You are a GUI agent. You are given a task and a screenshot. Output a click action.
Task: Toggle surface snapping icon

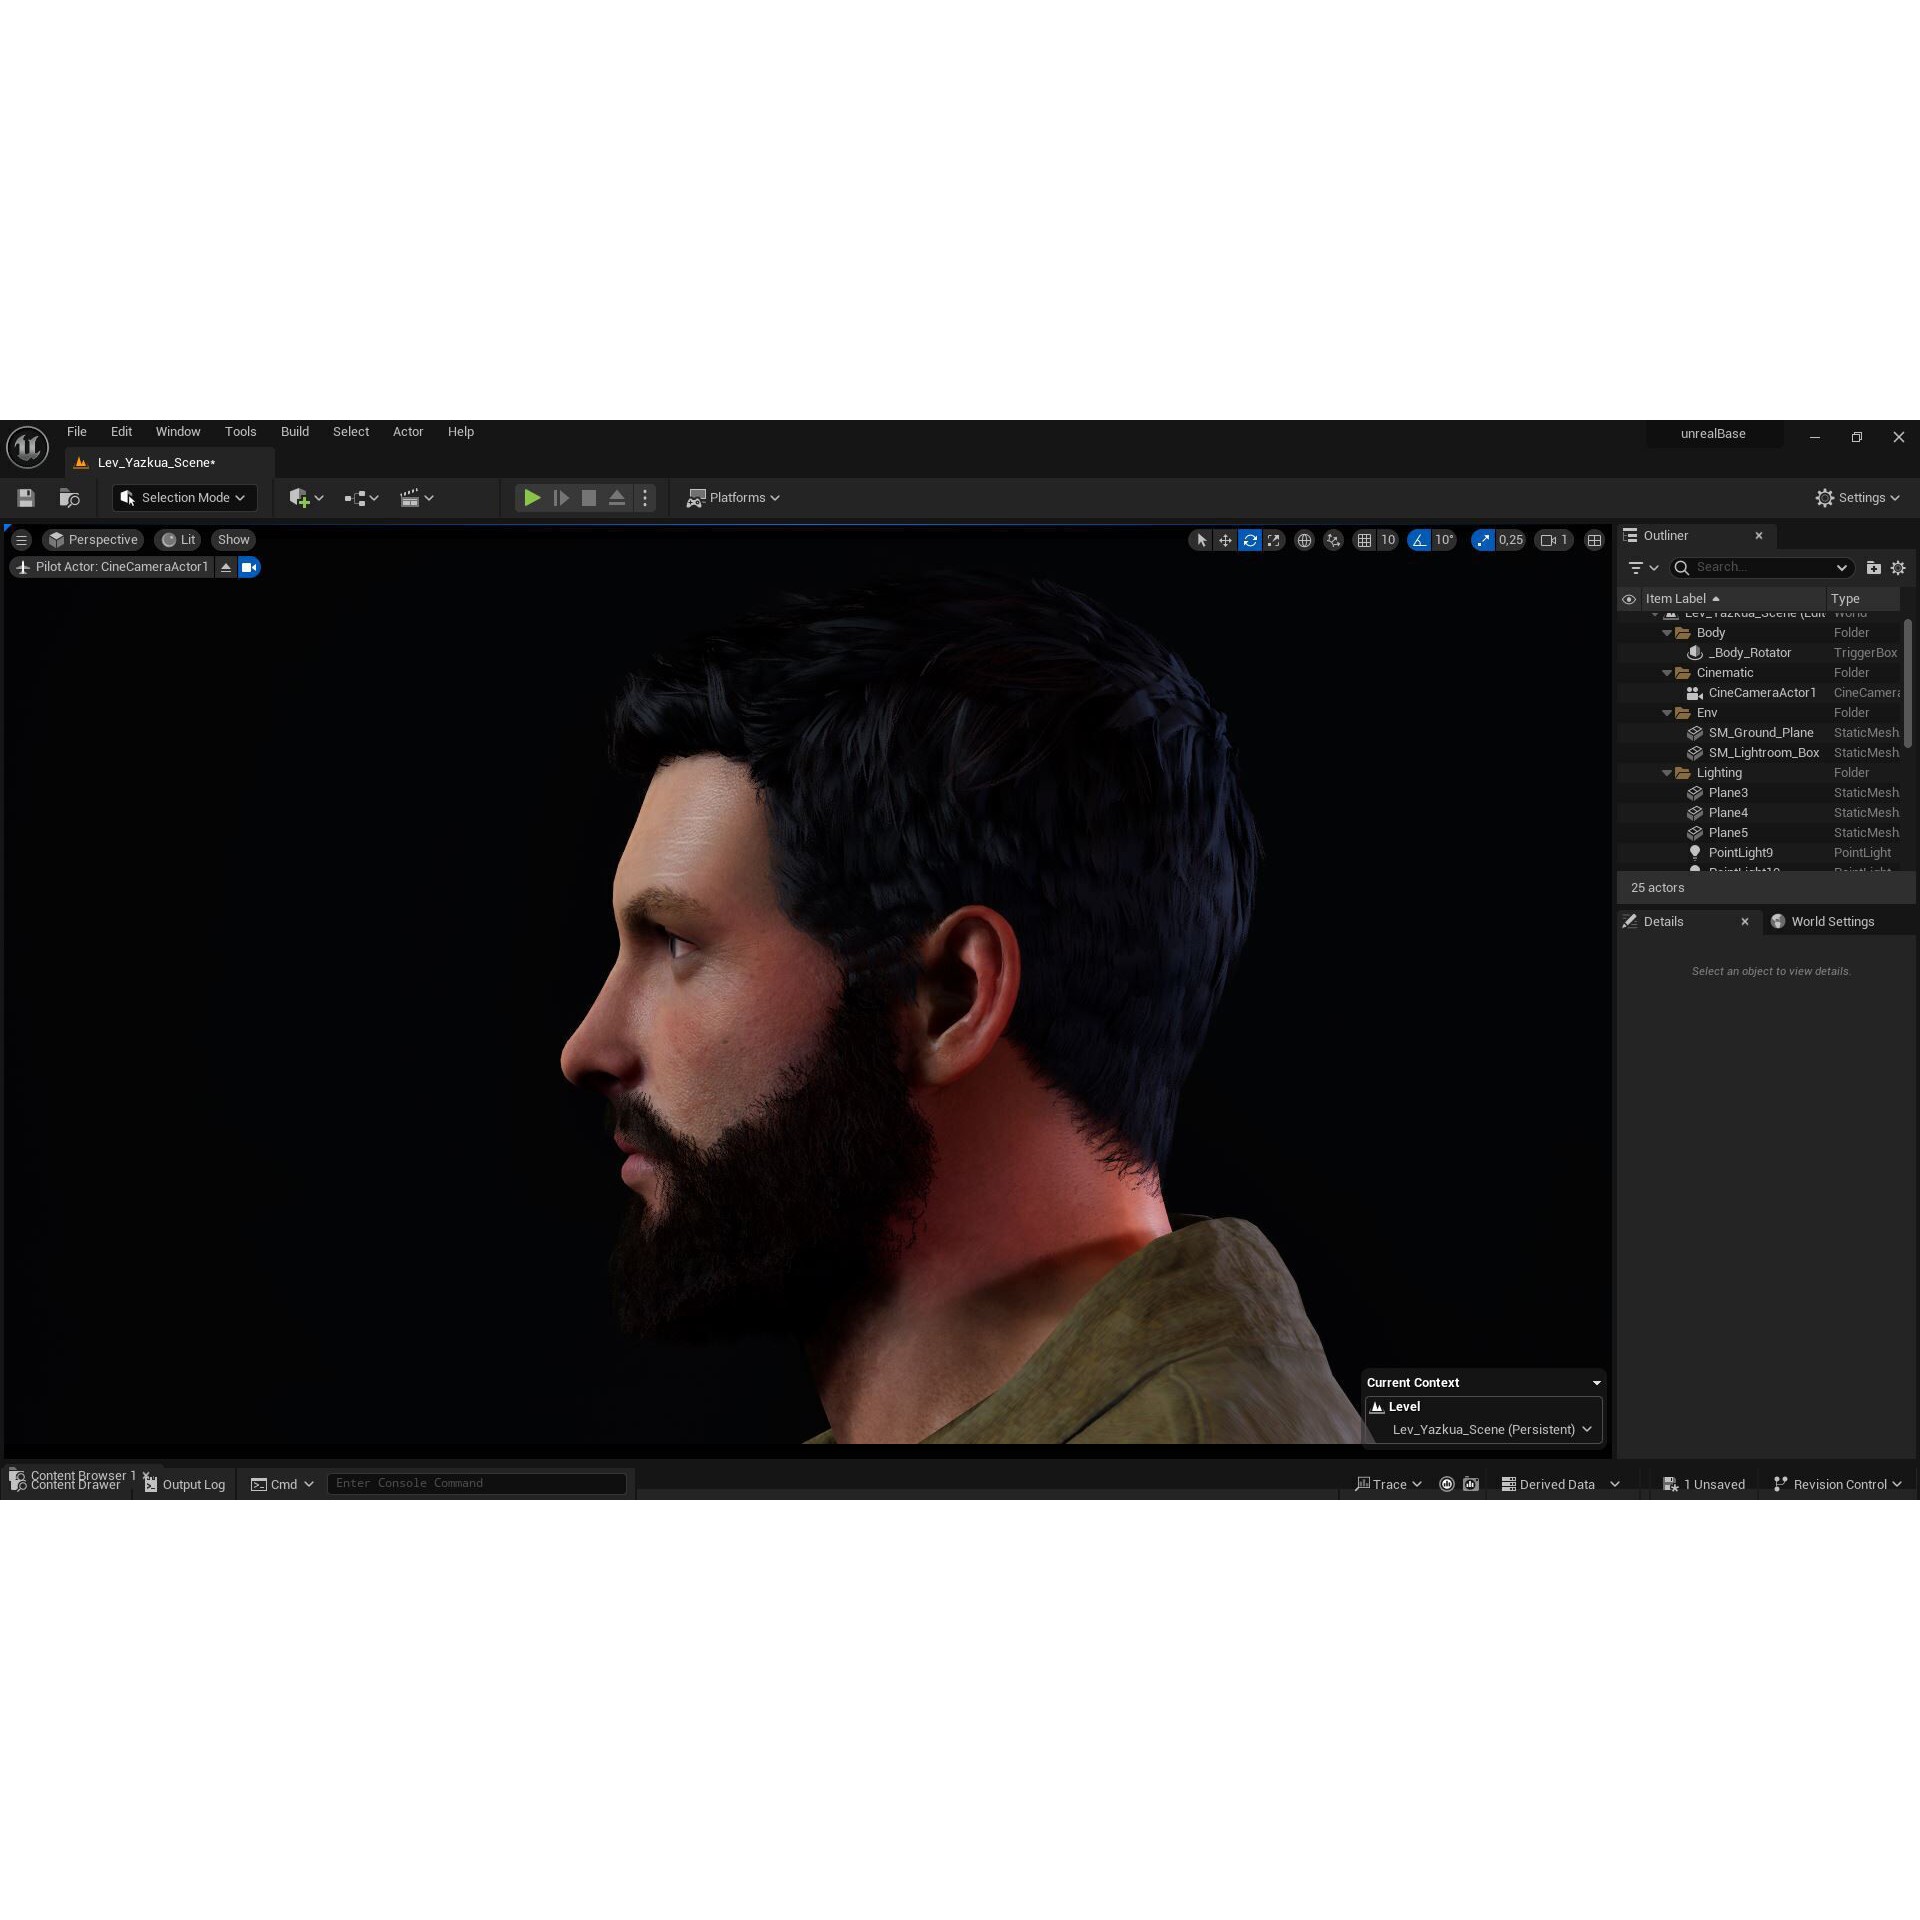point(1333,540)
